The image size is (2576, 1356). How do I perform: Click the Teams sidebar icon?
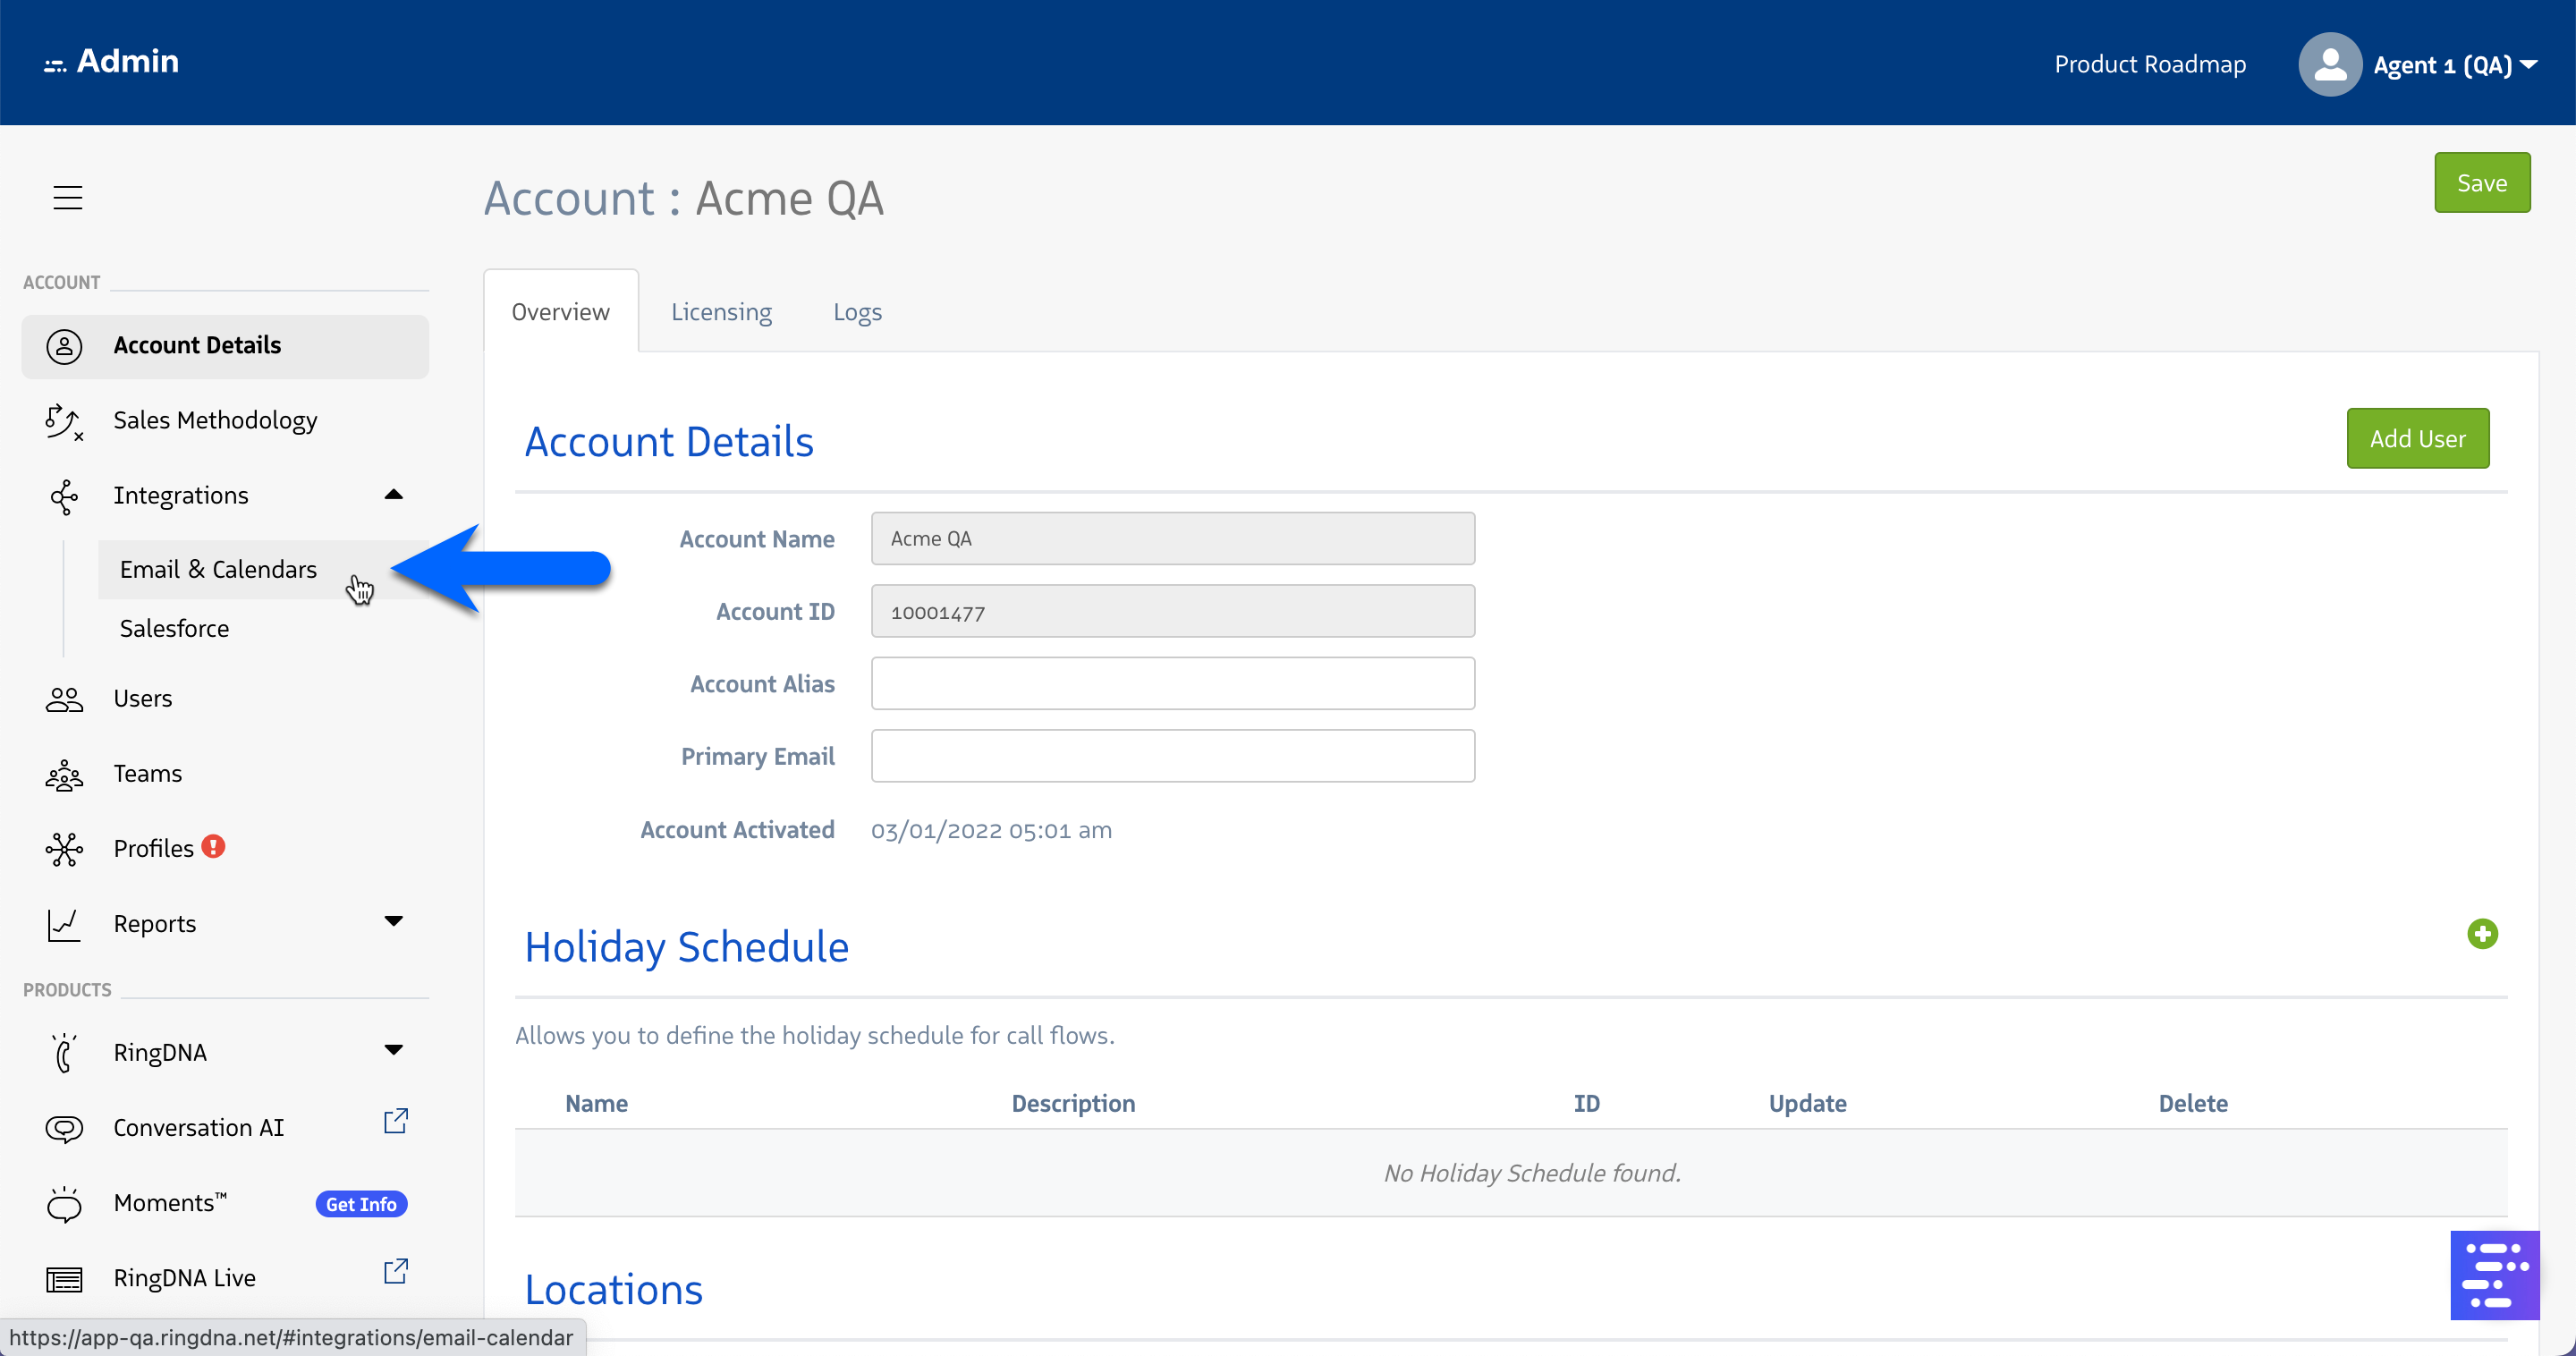click(64, 774)
